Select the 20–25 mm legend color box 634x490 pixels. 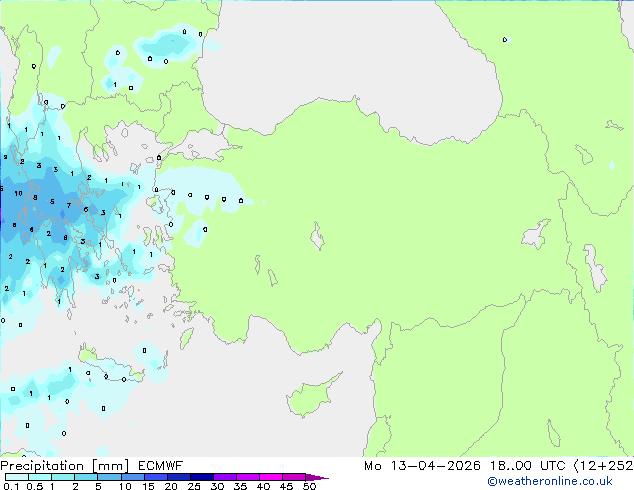coord(179,477)
